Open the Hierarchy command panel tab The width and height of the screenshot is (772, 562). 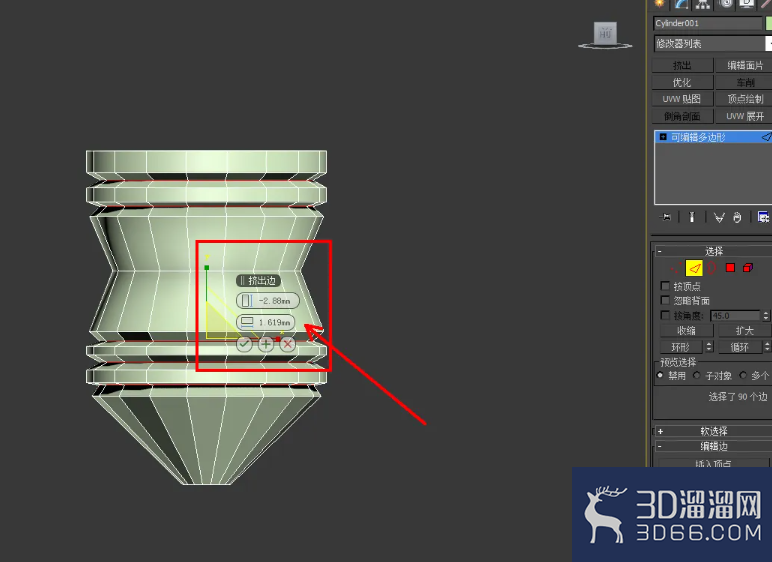click(x=703, y=4)
